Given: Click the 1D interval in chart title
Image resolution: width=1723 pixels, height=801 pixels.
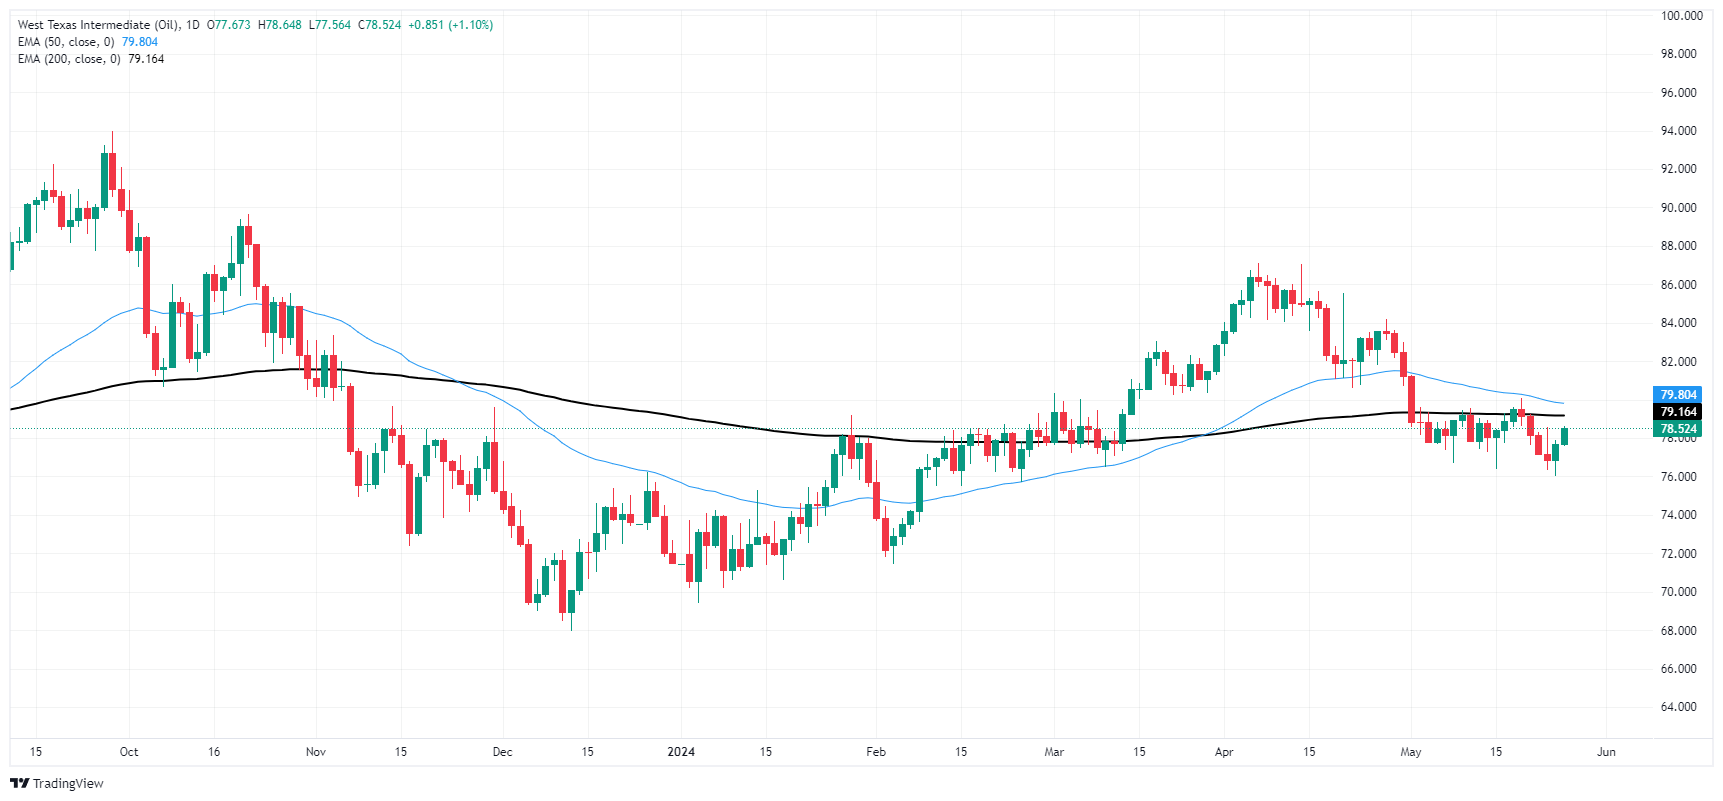Looking at the screenshot, I should [x=193, y=25].
